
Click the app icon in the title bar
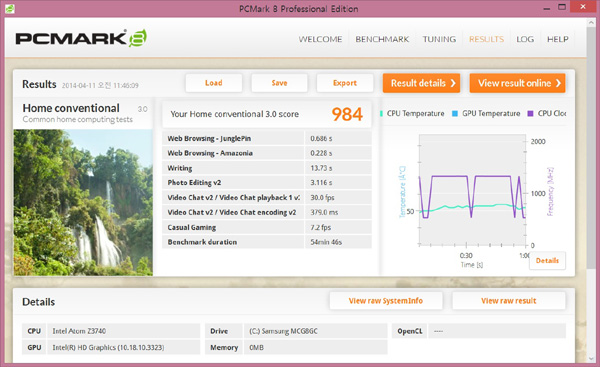click(x=10, y=8)
